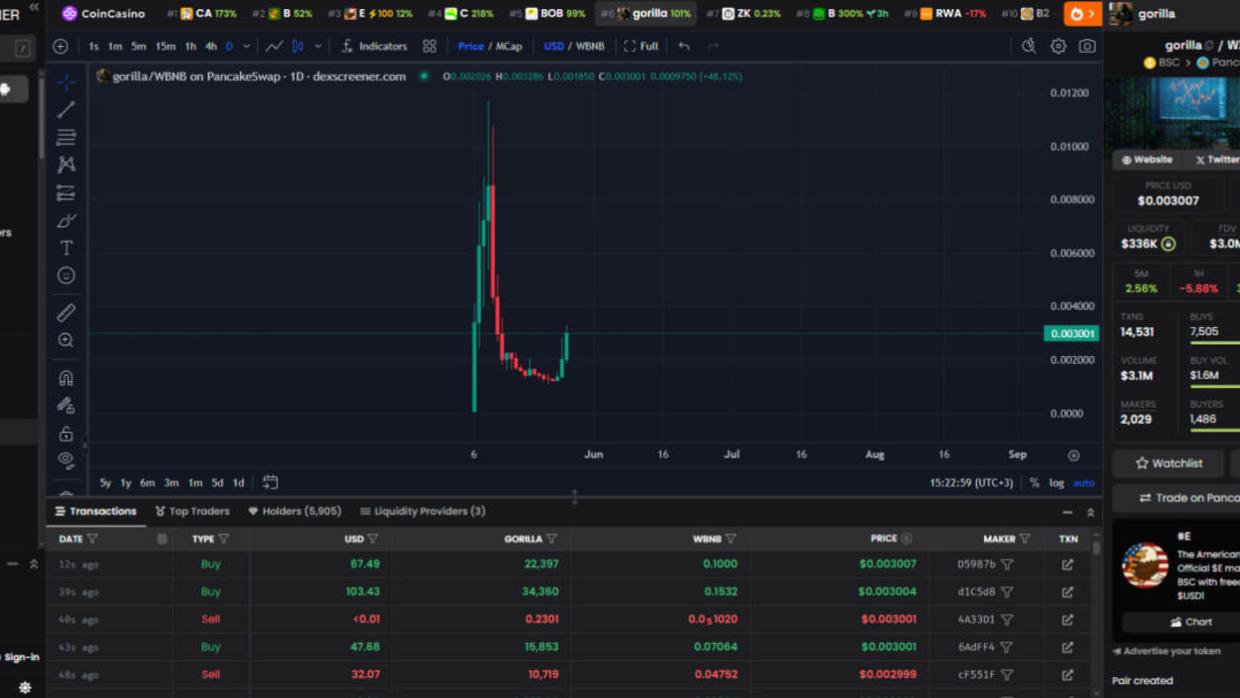Activate the zoom in tool
This screenshot has width=1240, height=698.
point(66,341)
